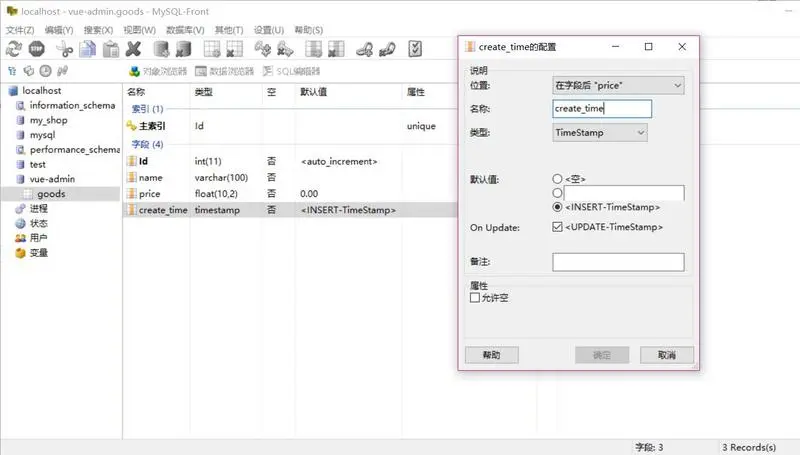This screenshot has height=455, width=800.
Task: Click the refresh toolbar icon
Action: 14,49
